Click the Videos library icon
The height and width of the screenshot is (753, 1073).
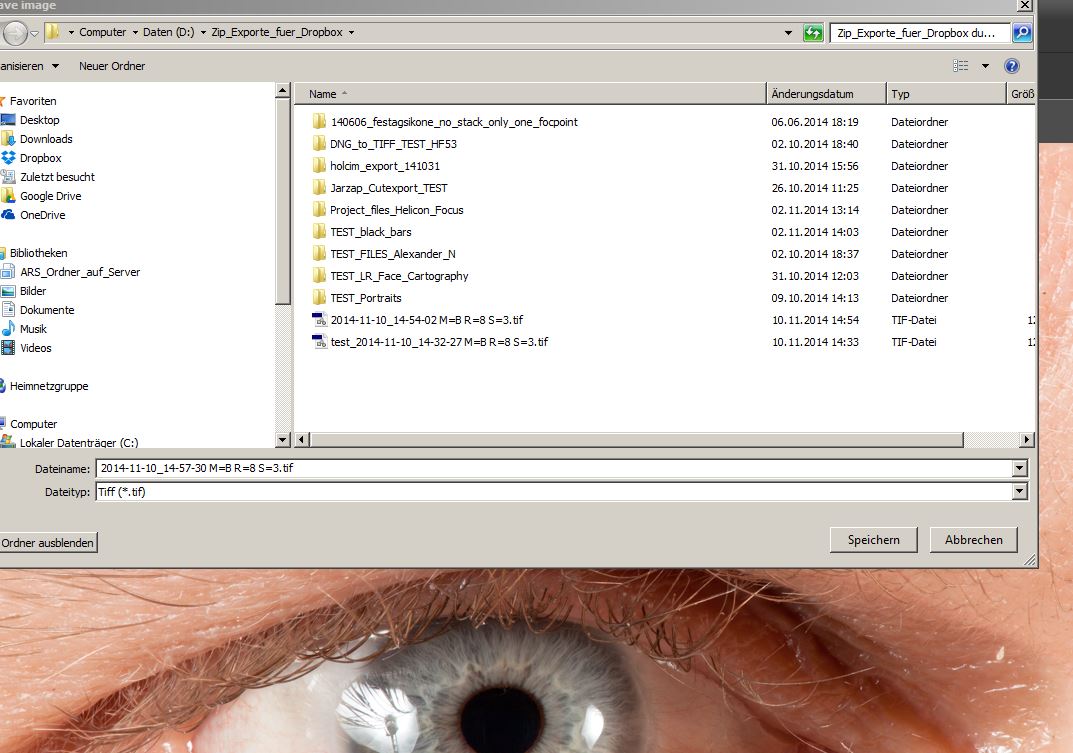[x=8, y=348]
